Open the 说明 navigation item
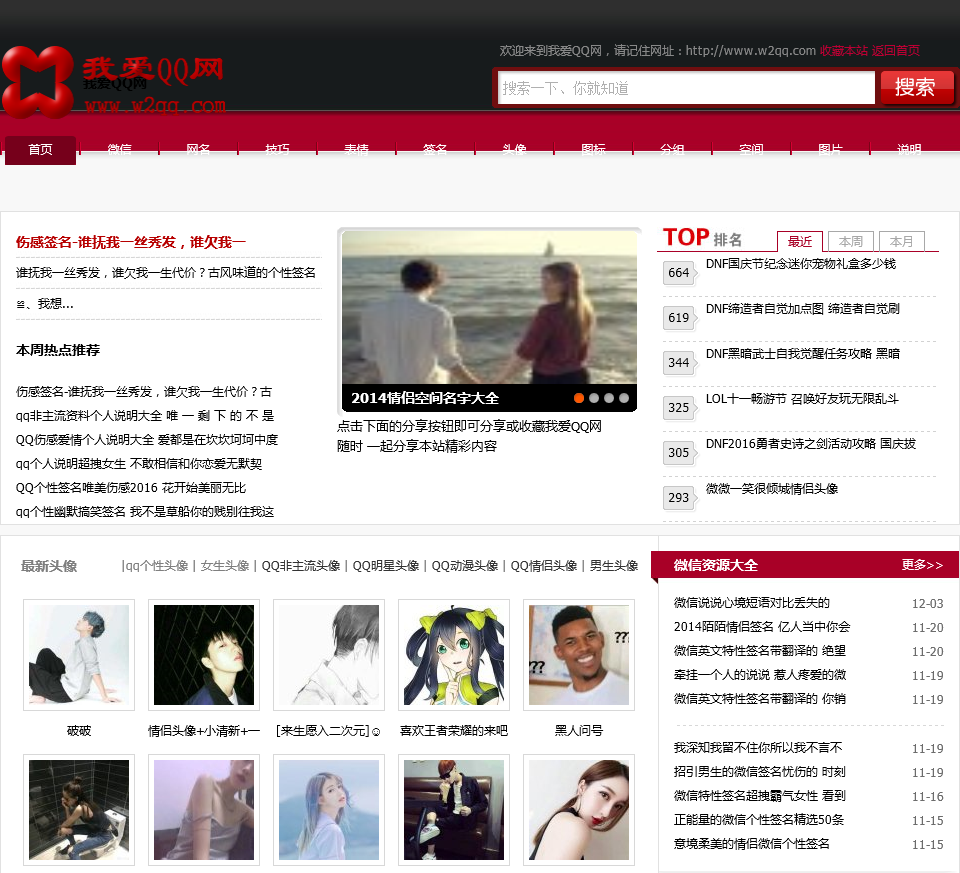This screenshot has height=873, width=960. [x=909, y=149]
